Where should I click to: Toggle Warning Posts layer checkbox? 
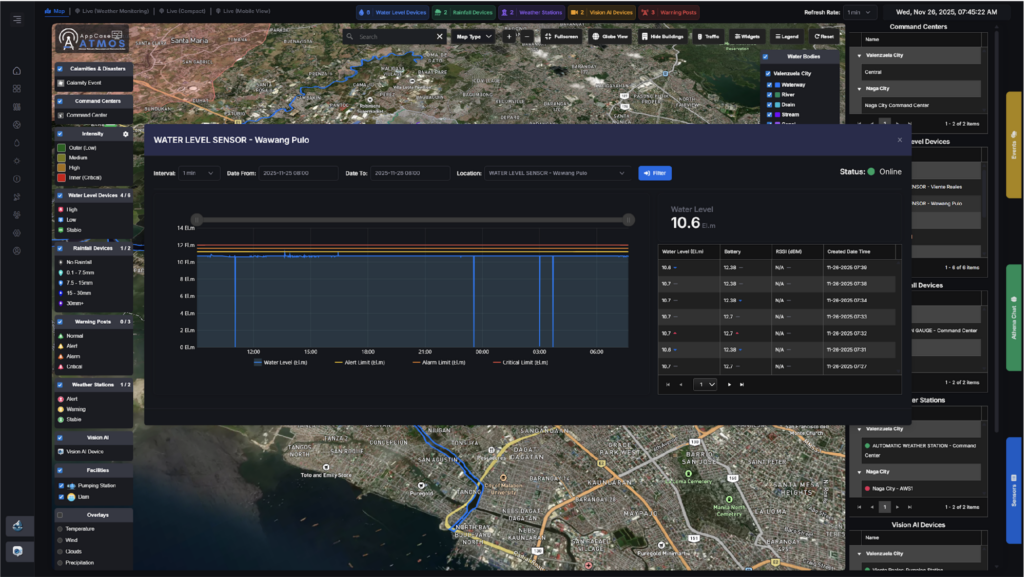point(59,322)
